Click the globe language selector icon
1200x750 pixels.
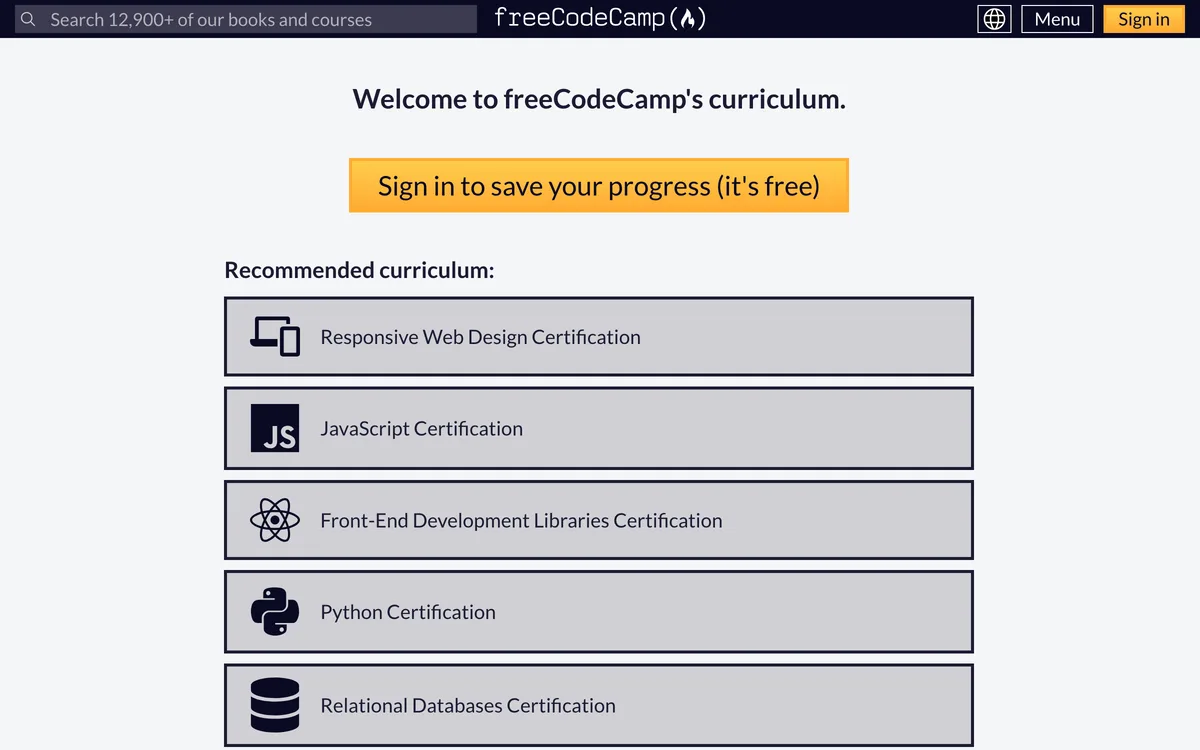pos(995,19)
